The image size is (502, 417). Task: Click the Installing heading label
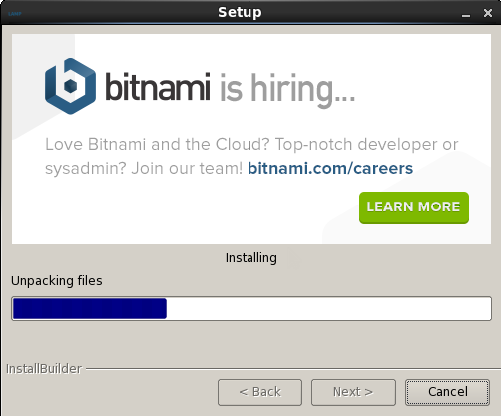[x=251, y=258]
